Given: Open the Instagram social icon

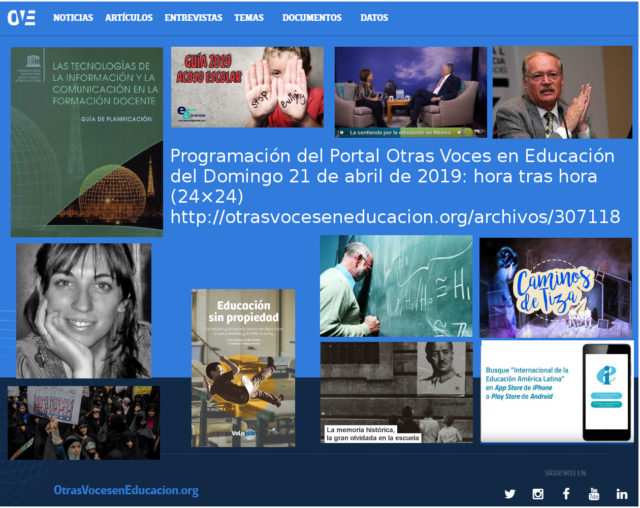Looking at the screenshot, I should (538, 494).
